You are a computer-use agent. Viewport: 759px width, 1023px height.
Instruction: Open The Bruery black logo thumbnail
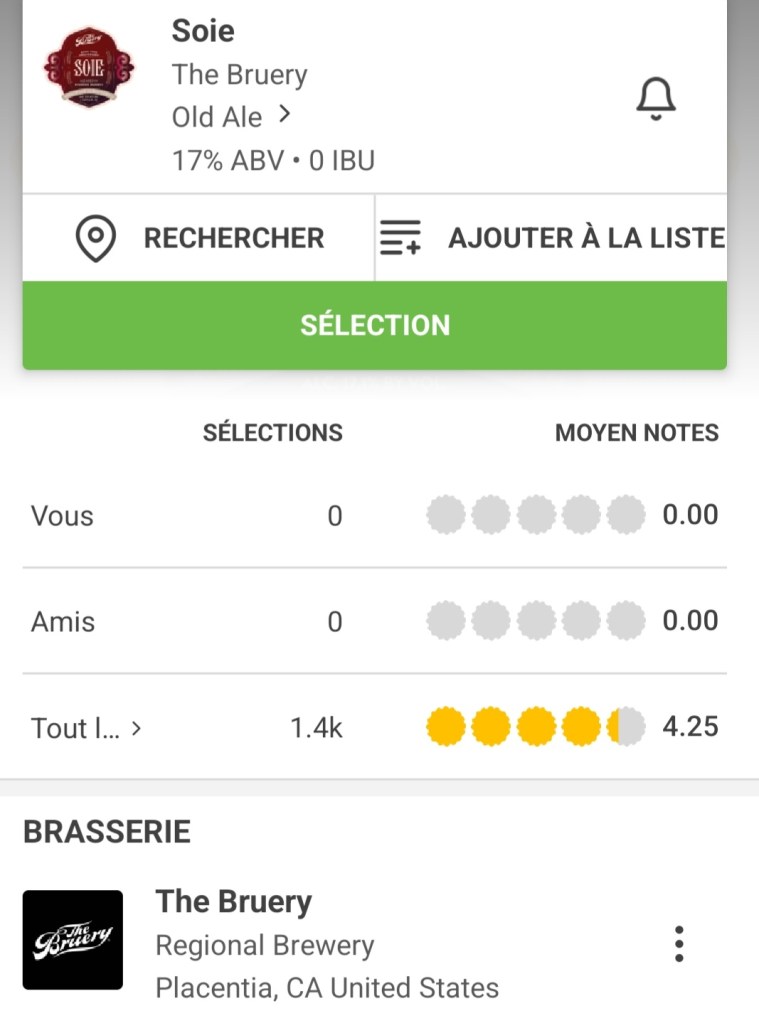pos(73,940)
